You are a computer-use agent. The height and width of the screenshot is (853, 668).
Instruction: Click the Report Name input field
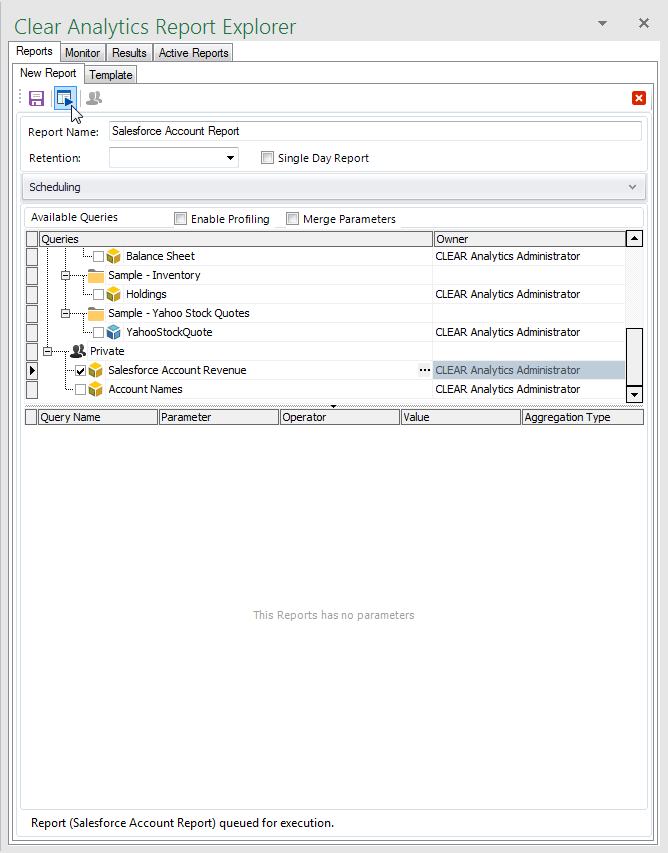375,131
